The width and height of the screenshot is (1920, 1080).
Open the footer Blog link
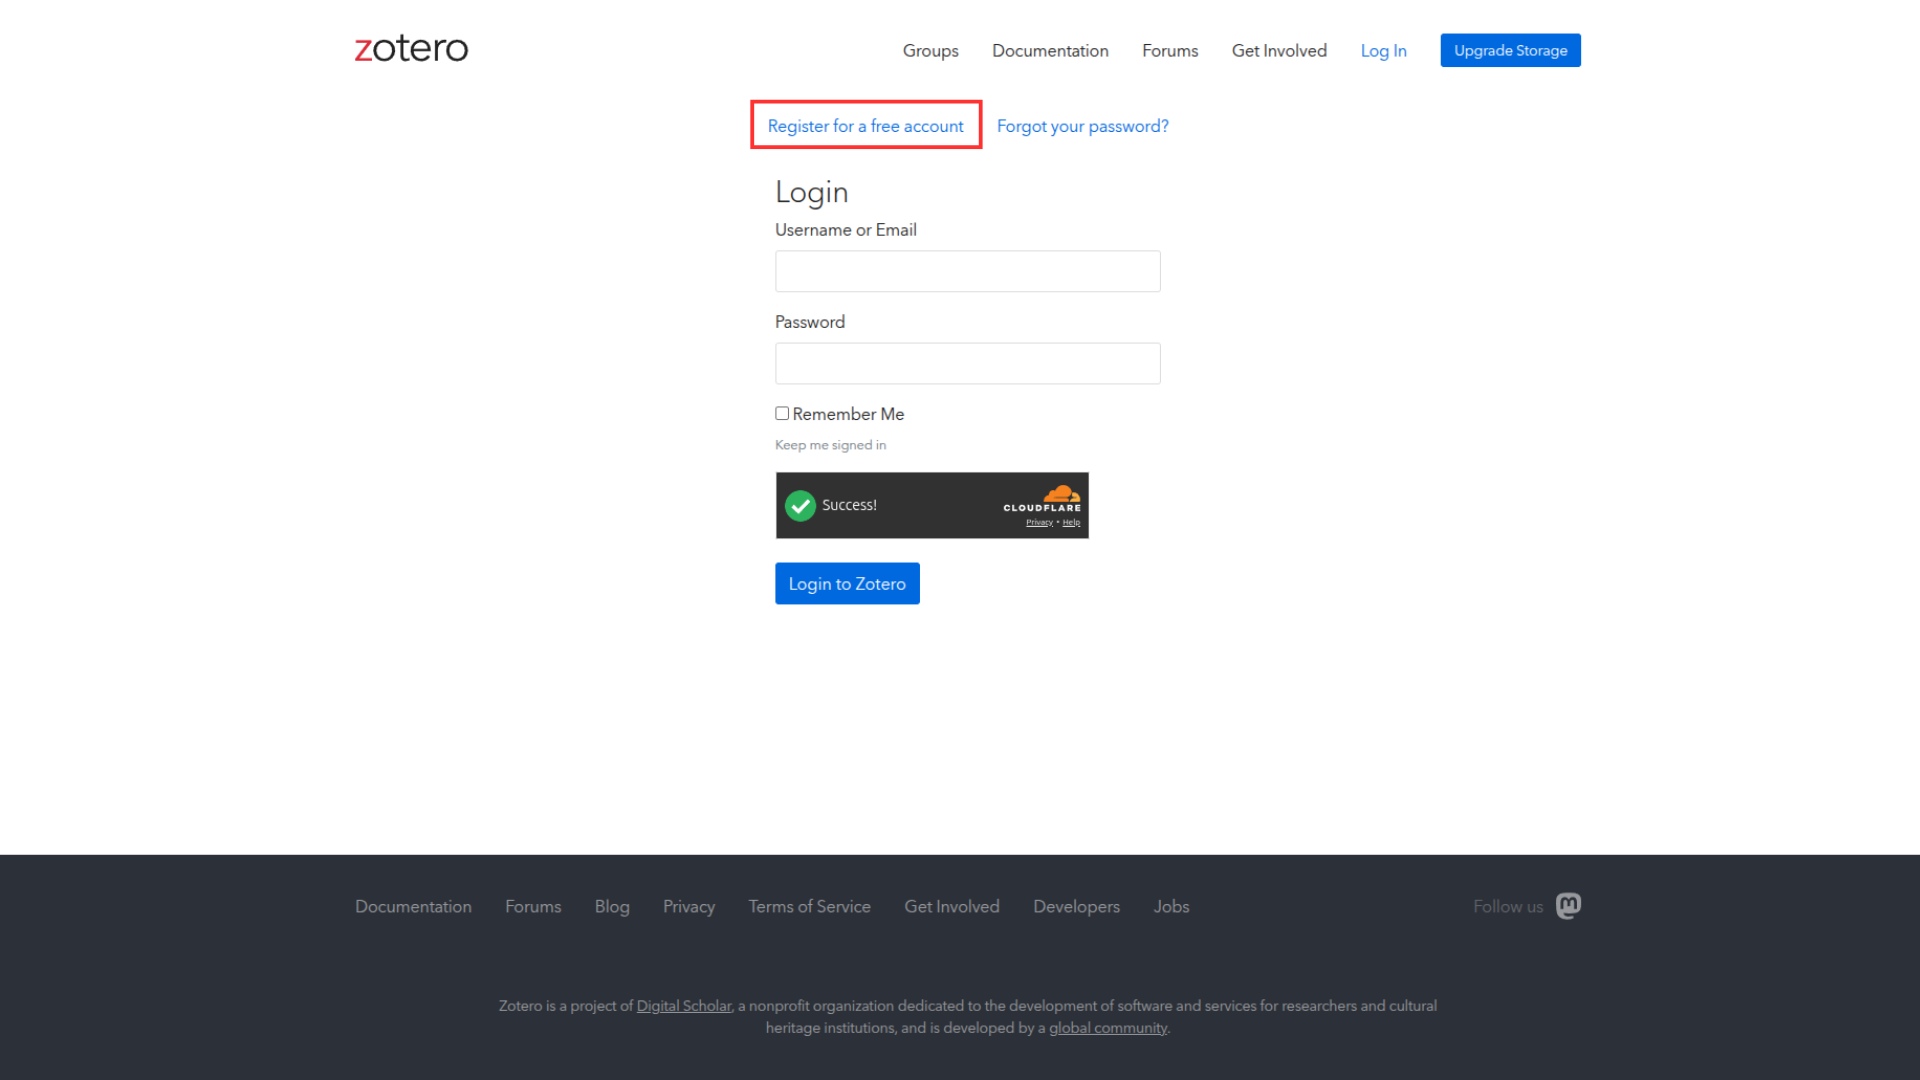[612, 906]
